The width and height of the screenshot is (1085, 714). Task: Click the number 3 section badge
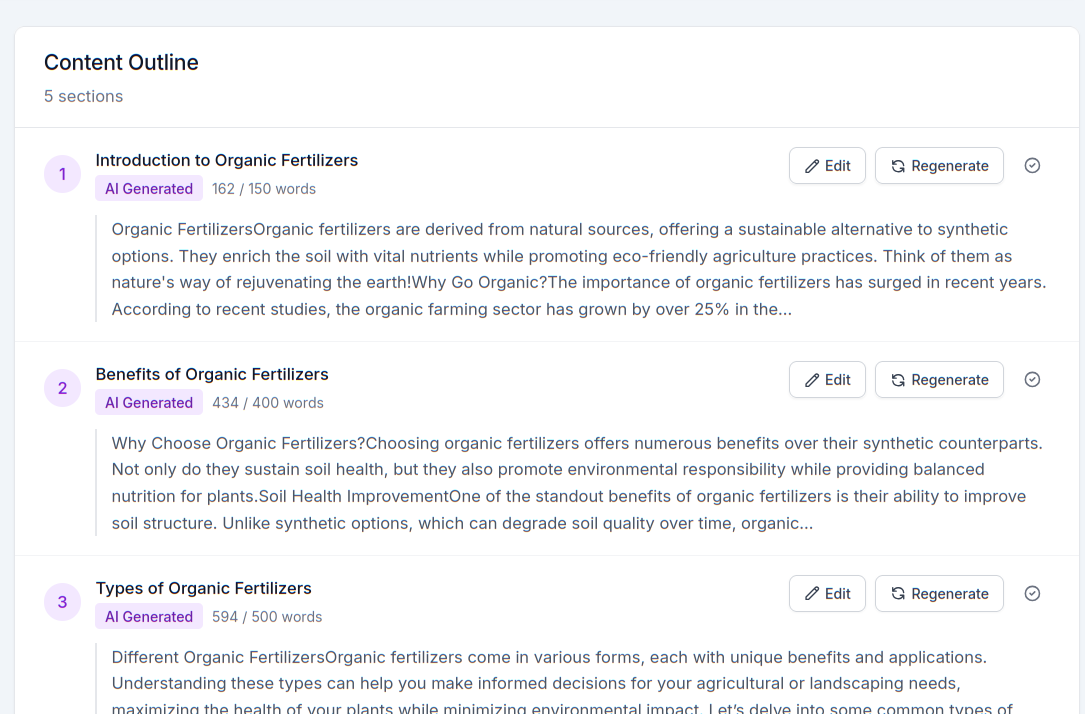(62, 603)
